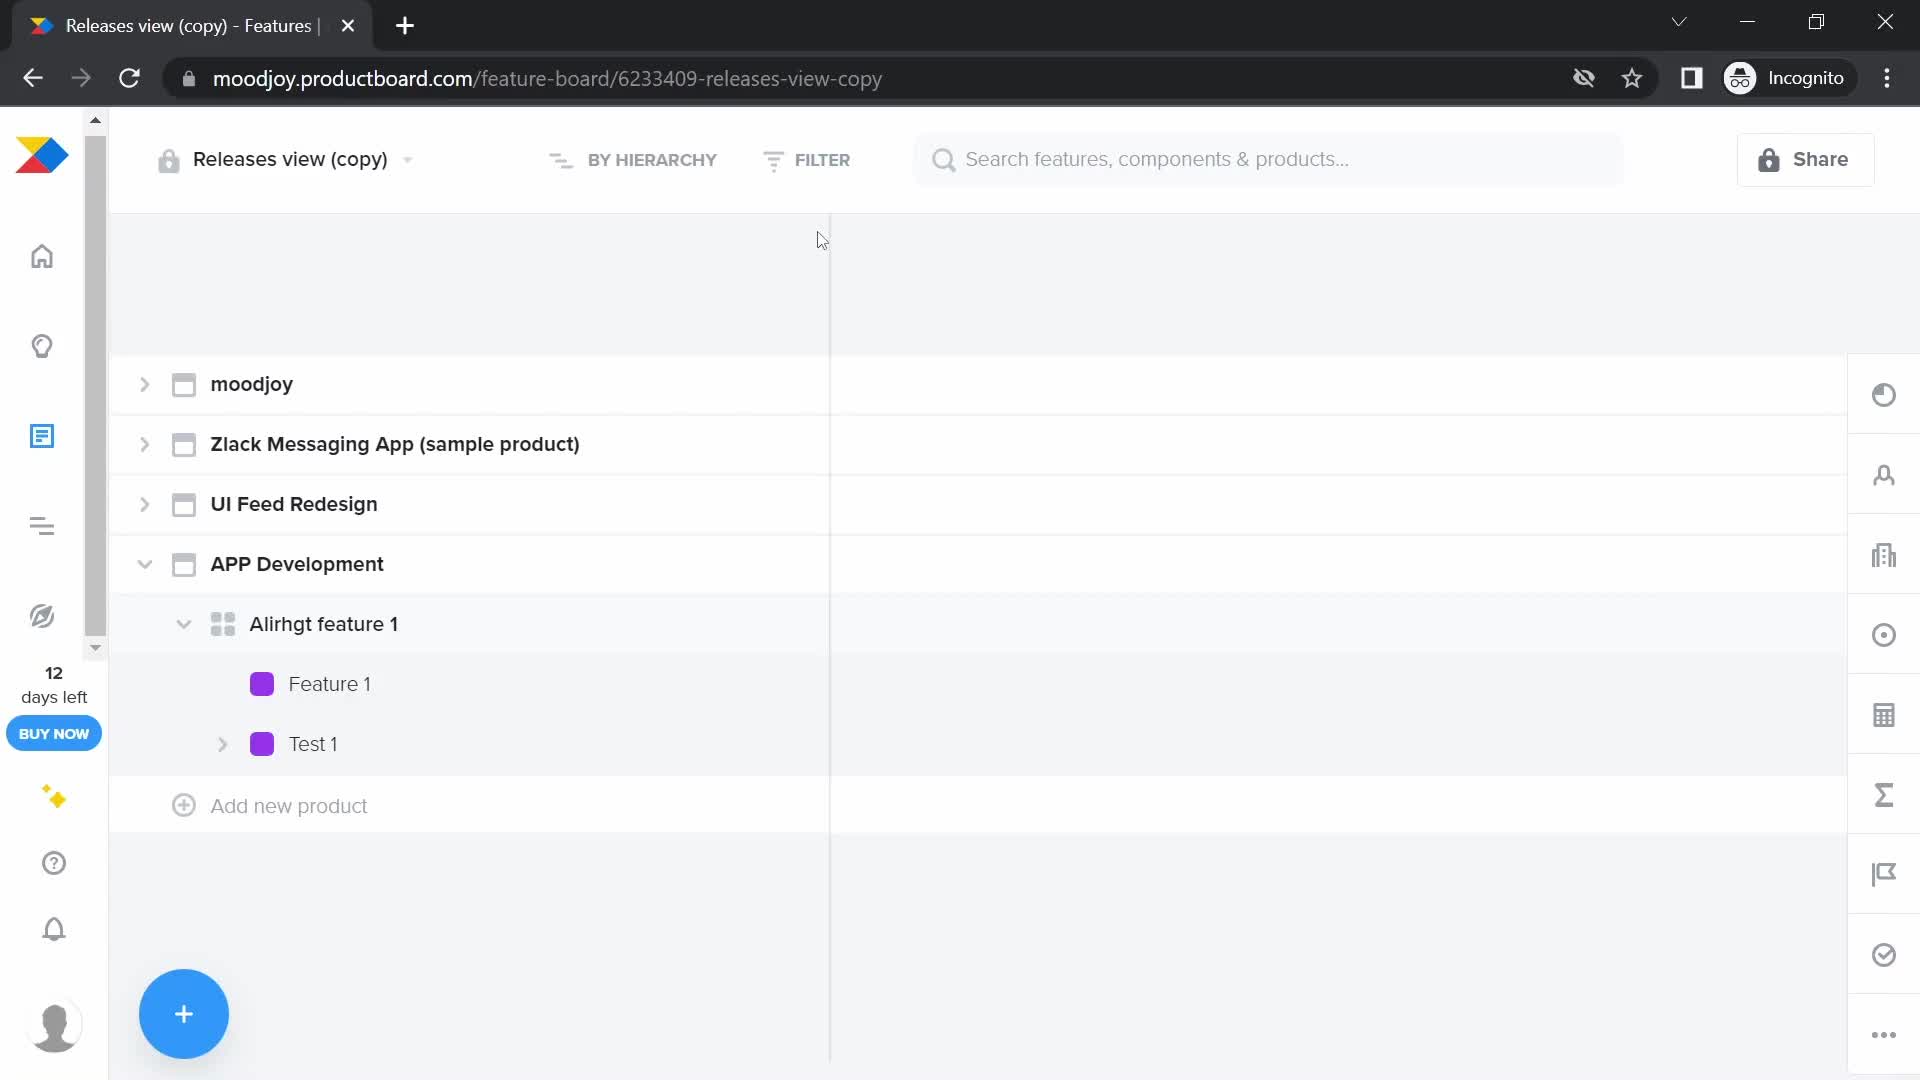Click the moodjoy product window icon
Viewport: 1920px width, 1080px height.
pos(184,385)
